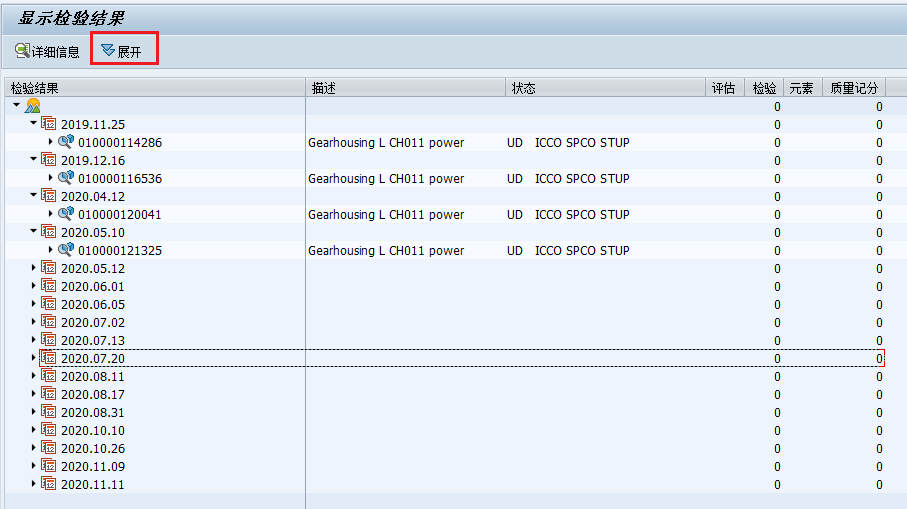This screenshot has height=509, width=907.
Task: Collapse the root tree node arrow
Action: 17,105
